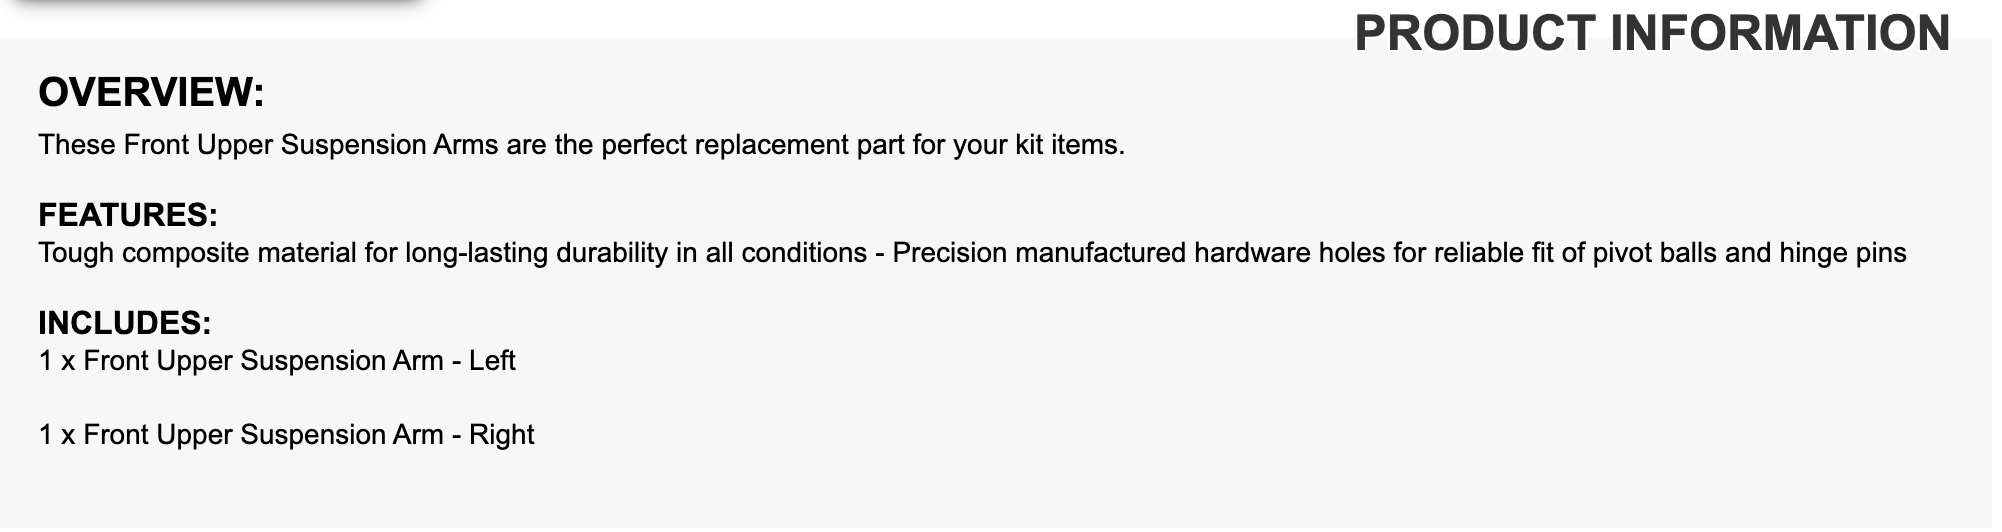Click the word 'Left' in the includes list

click(x=491, y=360)
